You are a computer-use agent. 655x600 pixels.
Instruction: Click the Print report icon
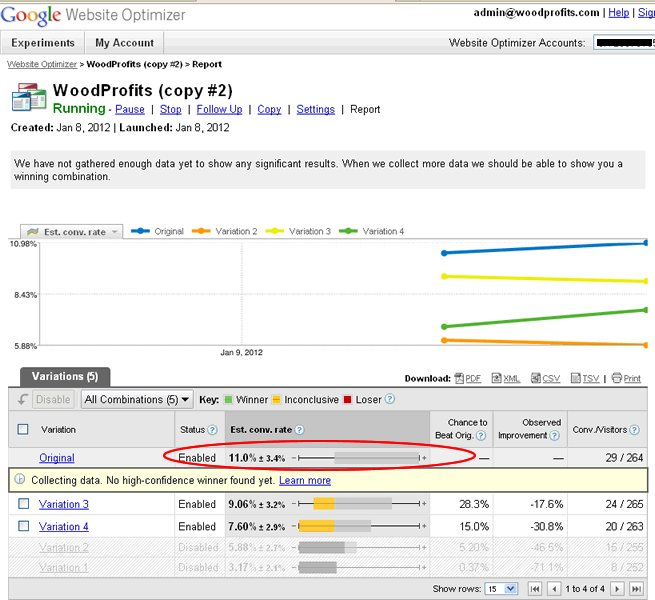tap(625, 379)
